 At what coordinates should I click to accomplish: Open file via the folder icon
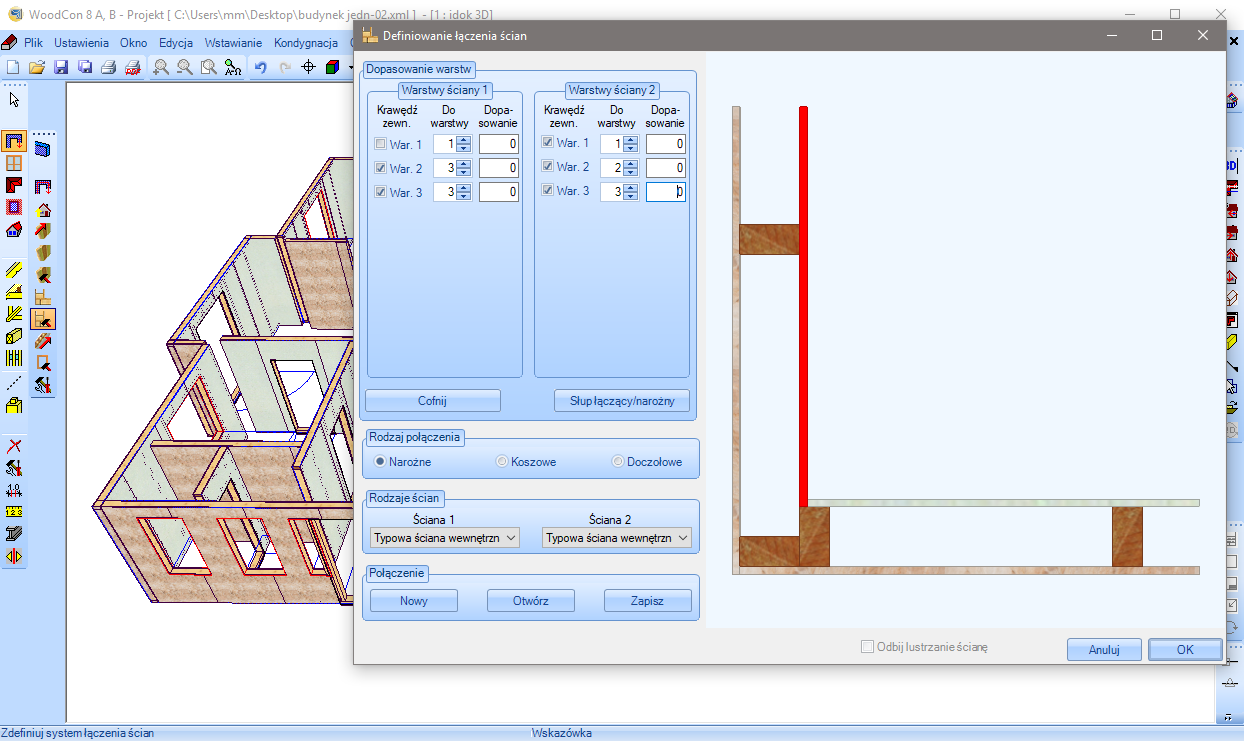tap(37, 67)
